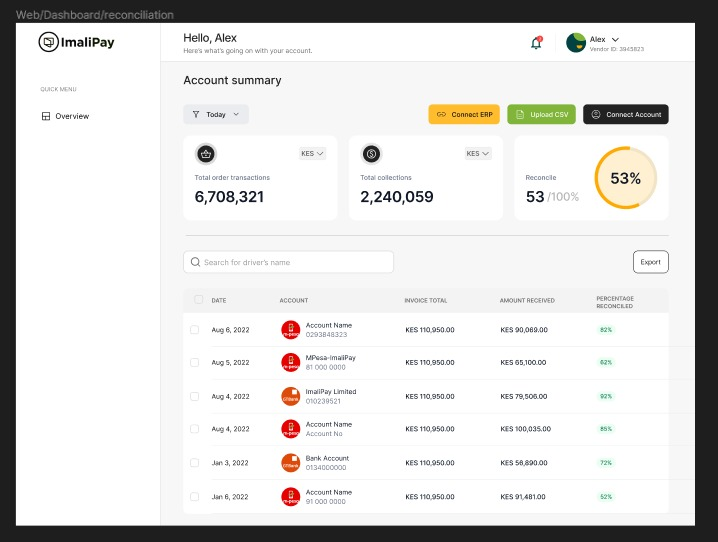Image resolution: width=718 pixels, height=542 pixels.
Task: Expand the Alex user menu chevron
Action: point(615,39)
